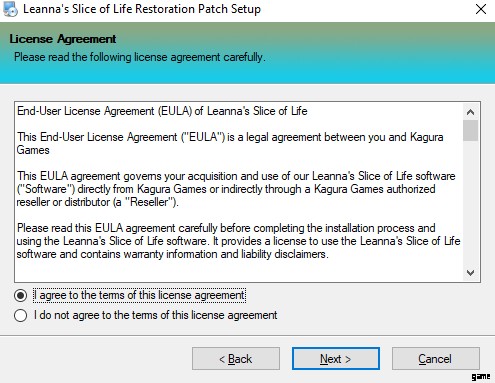
Task: Select the 'I agree' radio button
Action: pos(21,295)
